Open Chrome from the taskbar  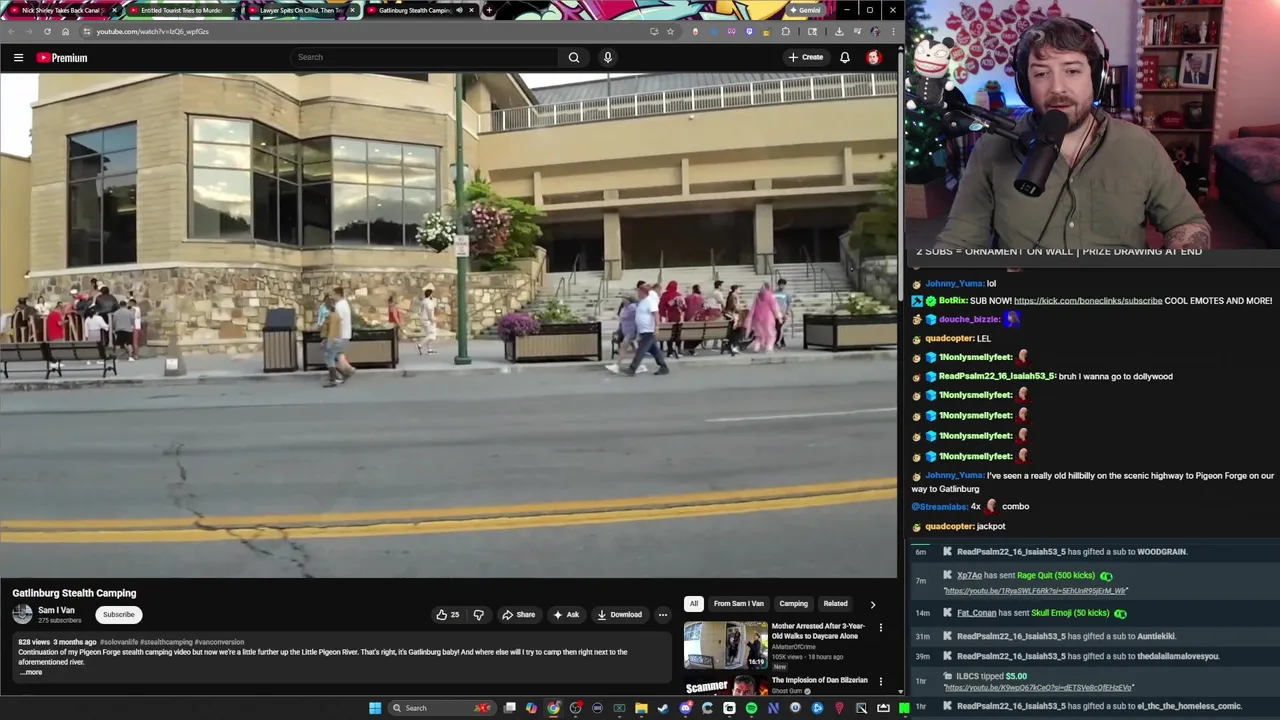click(553, 708)
